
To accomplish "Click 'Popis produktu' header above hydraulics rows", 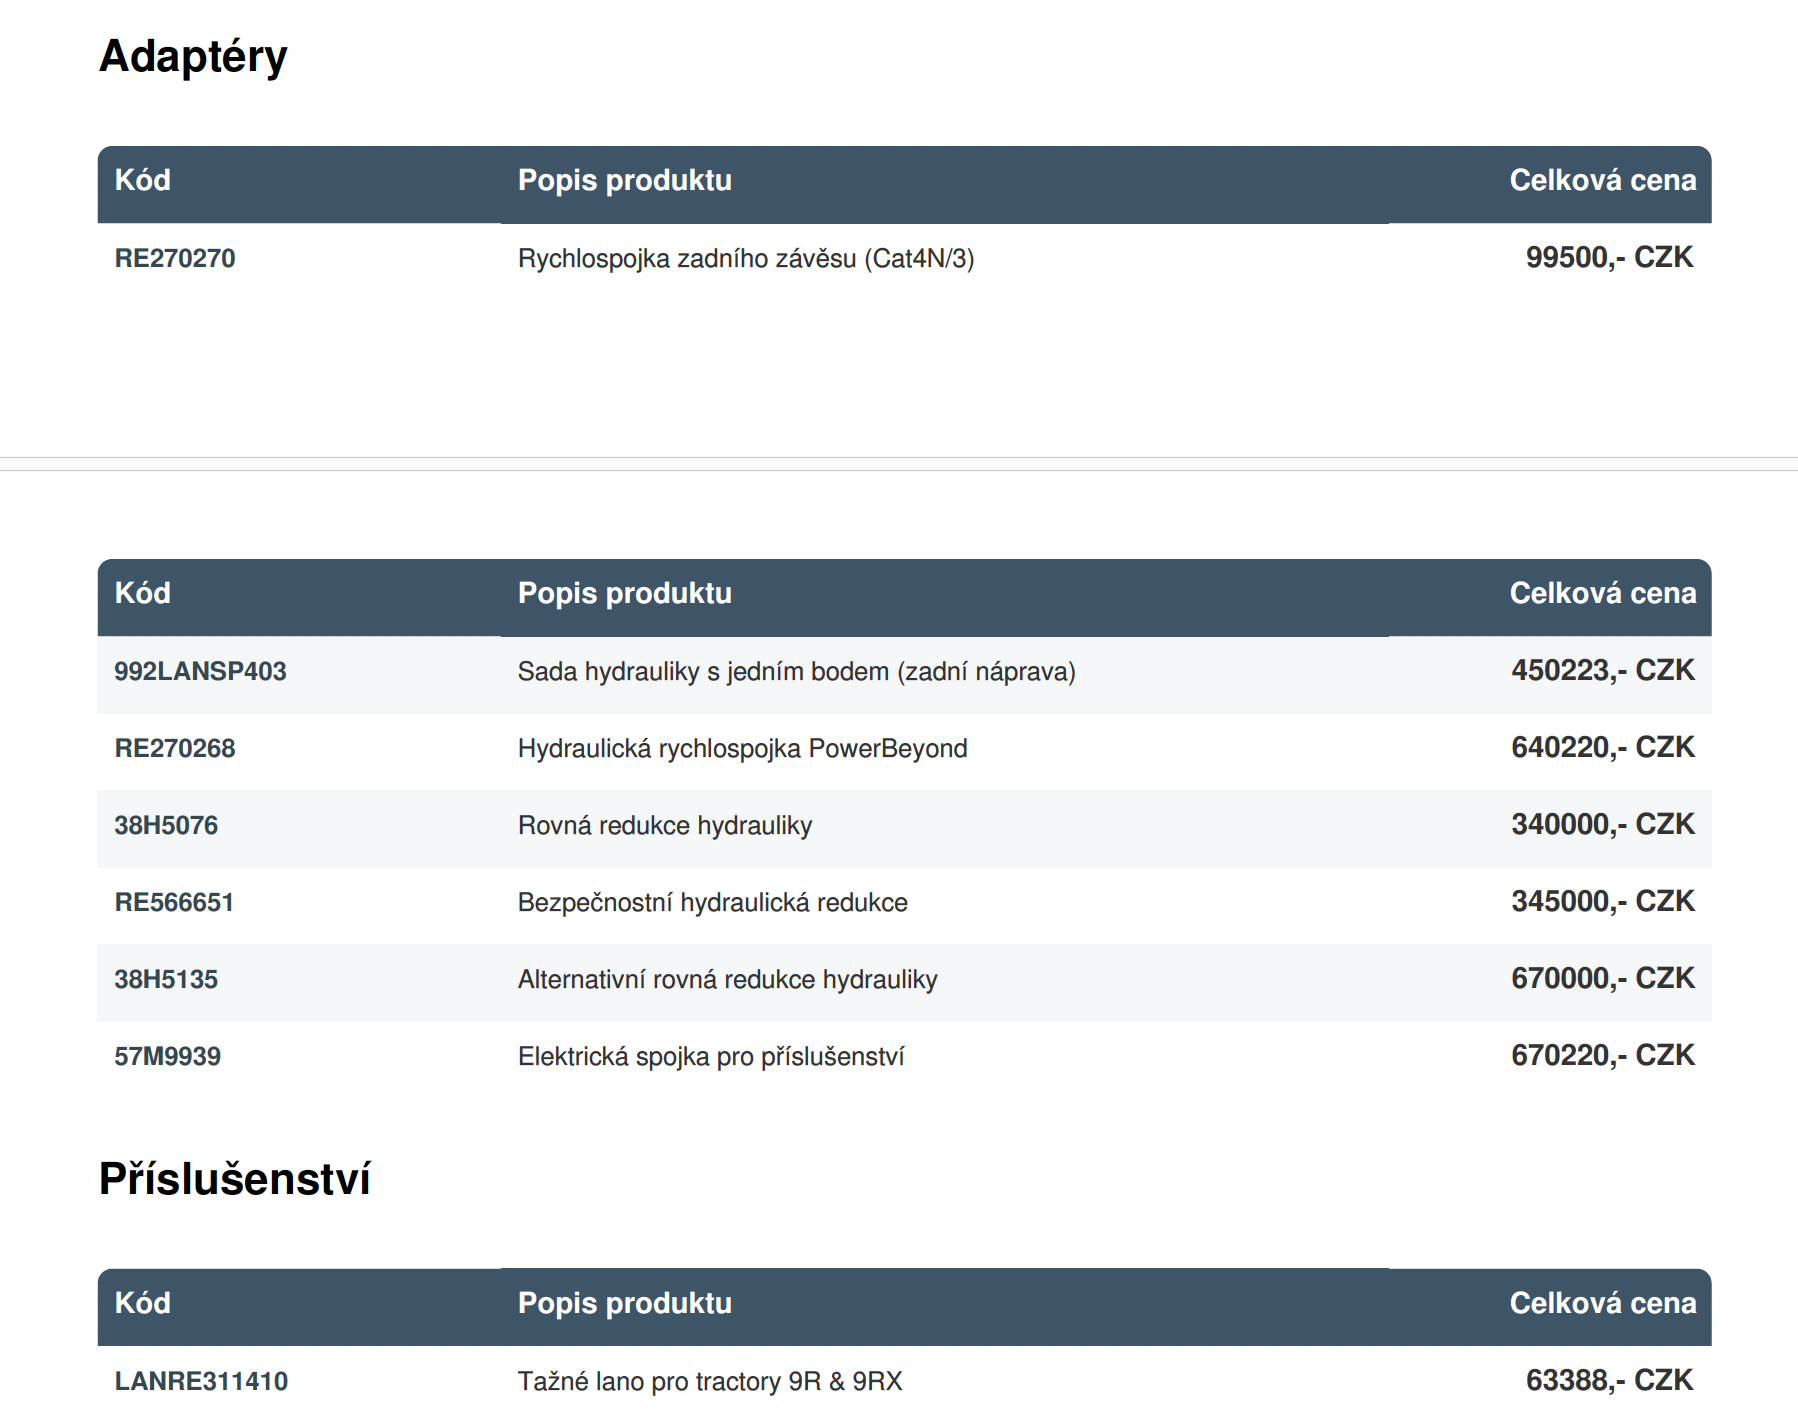I will pos(625,593).
